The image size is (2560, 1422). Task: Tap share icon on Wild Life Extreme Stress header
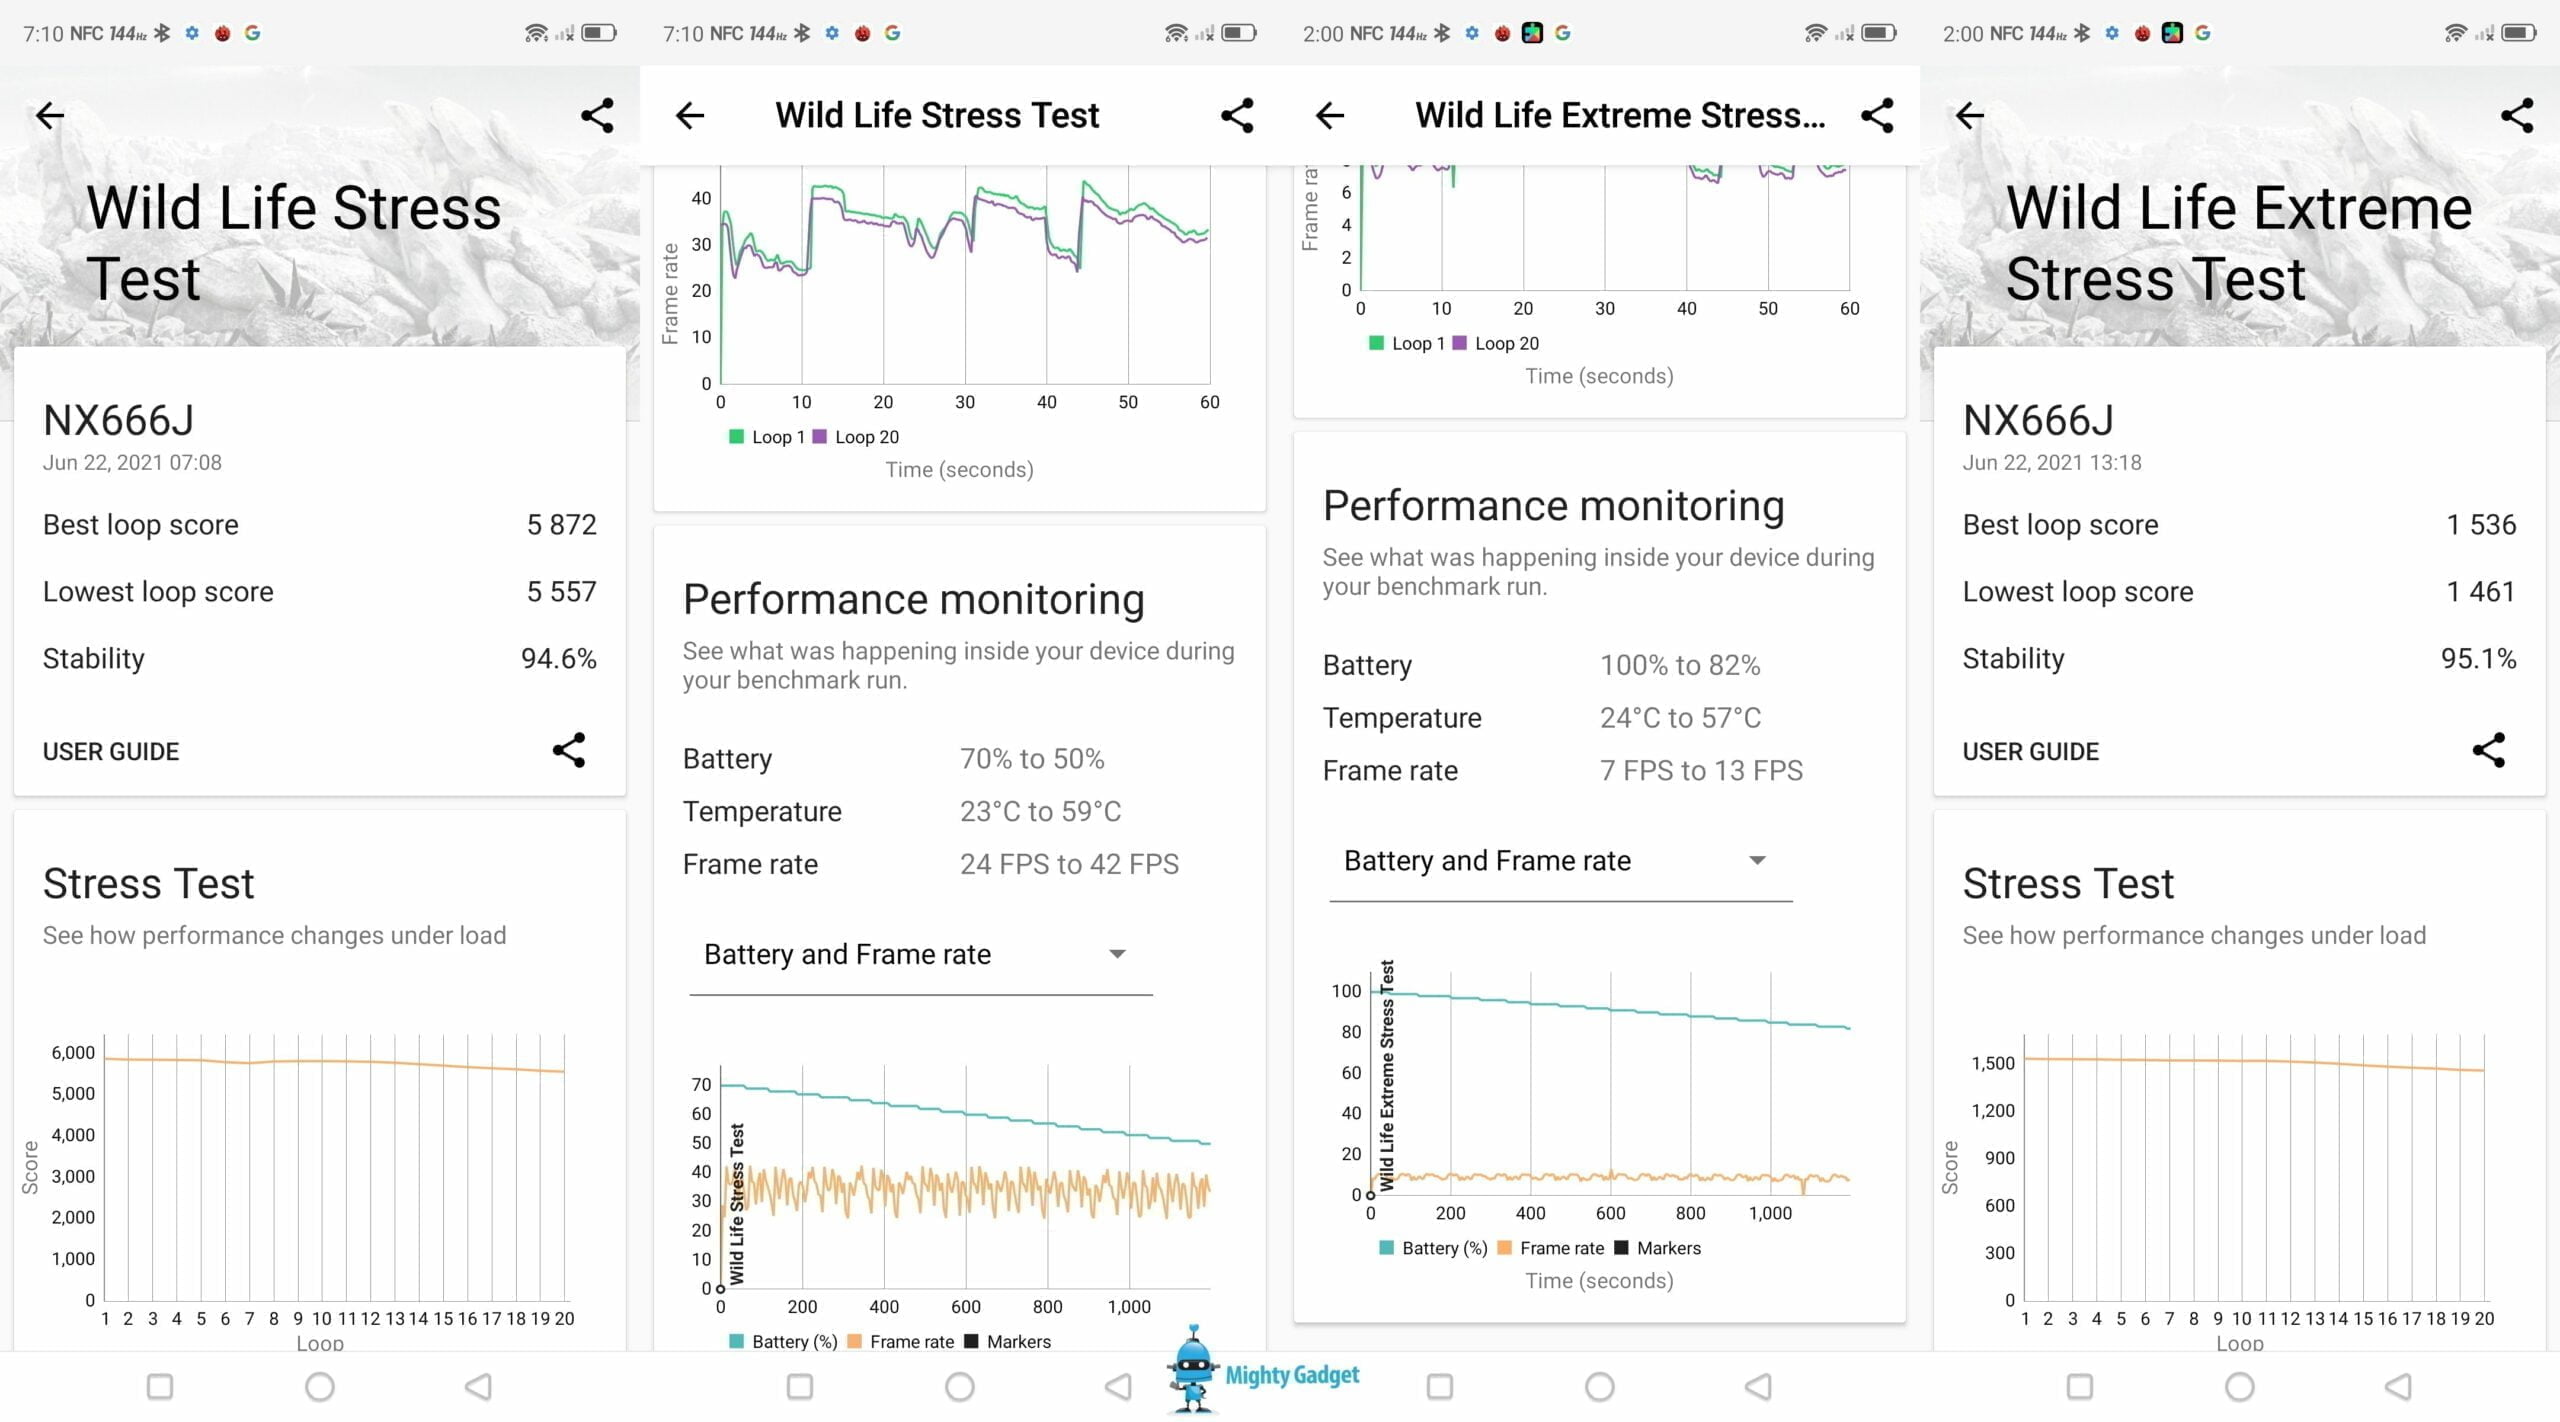pyautogui.click(x=1877, y=116)
